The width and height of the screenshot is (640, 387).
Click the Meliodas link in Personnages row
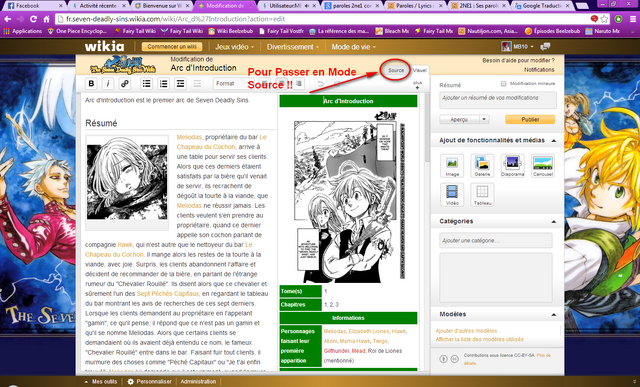click(334, 331)
